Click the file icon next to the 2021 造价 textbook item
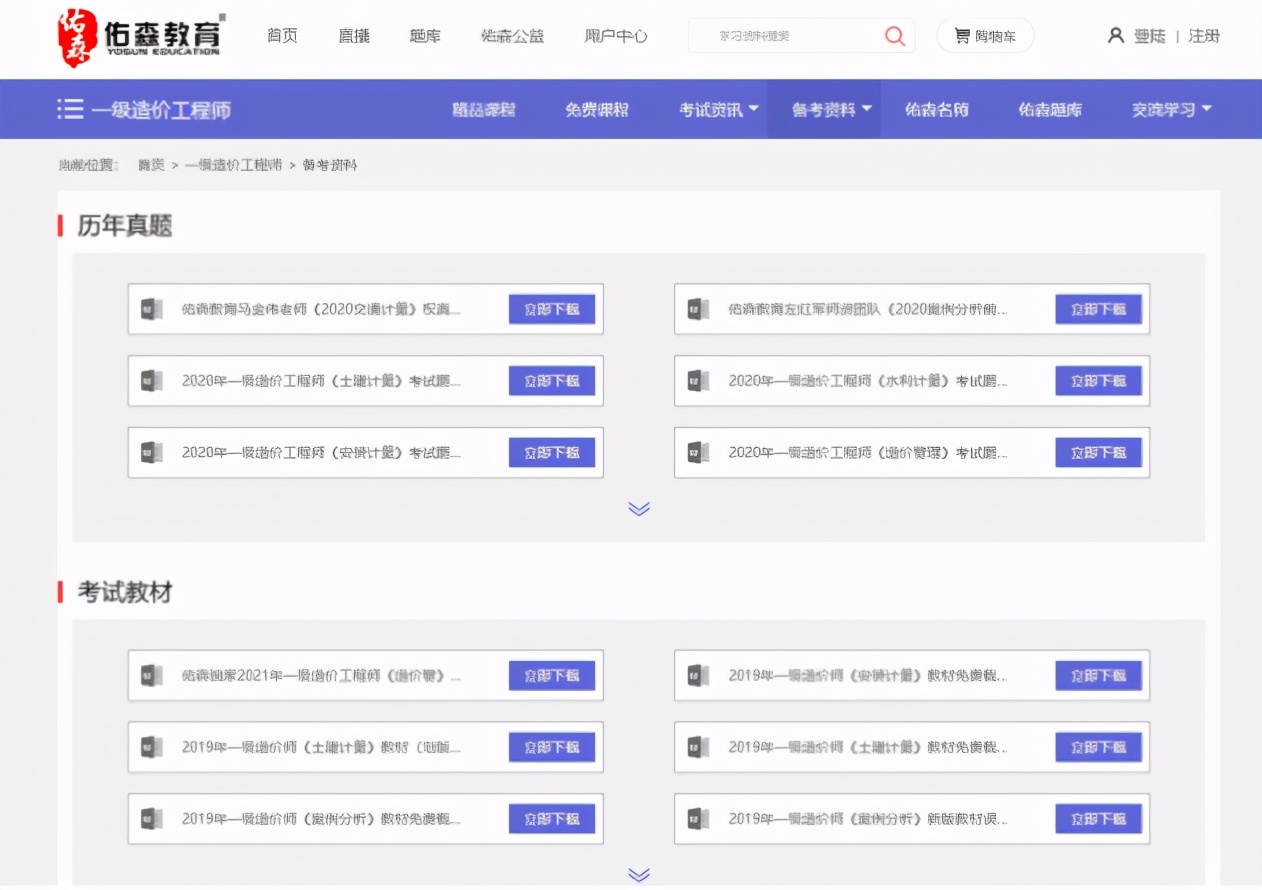Viewport: 1262px width, 890px height. click(x=153, y=675)
